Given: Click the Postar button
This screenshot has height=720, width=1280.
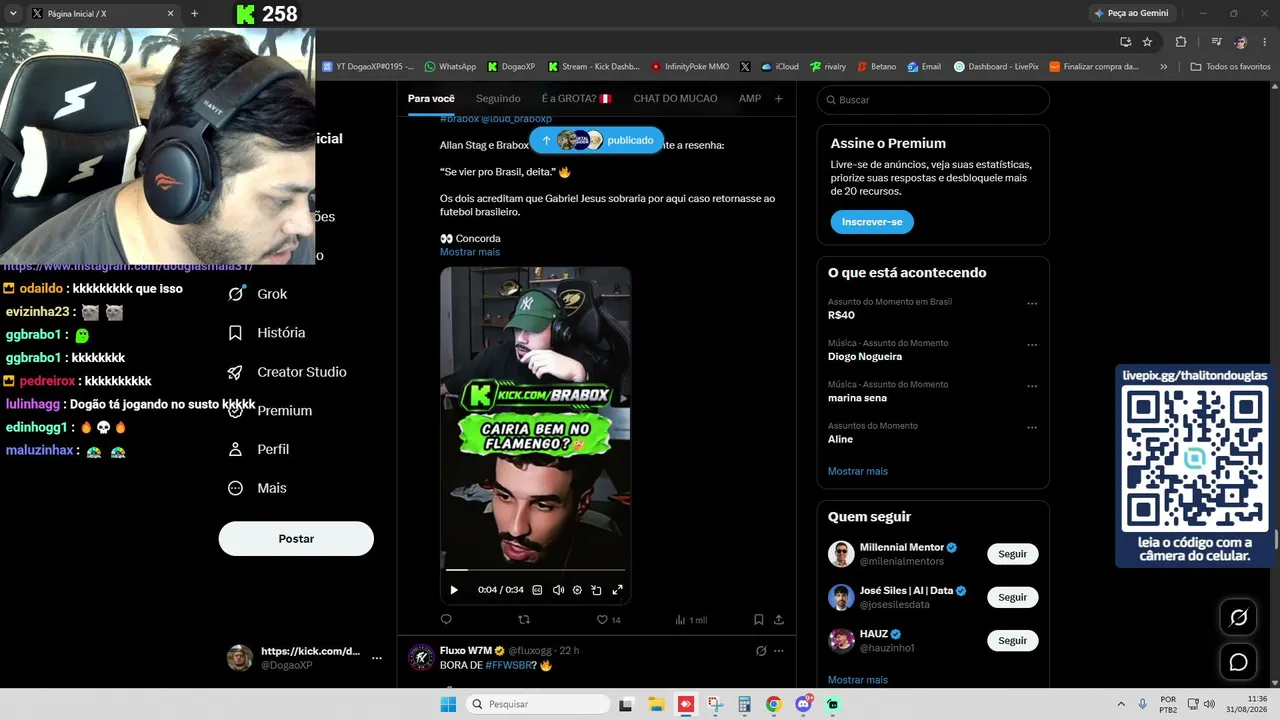Looking at the screenshot, I should [x=296, y=539].
